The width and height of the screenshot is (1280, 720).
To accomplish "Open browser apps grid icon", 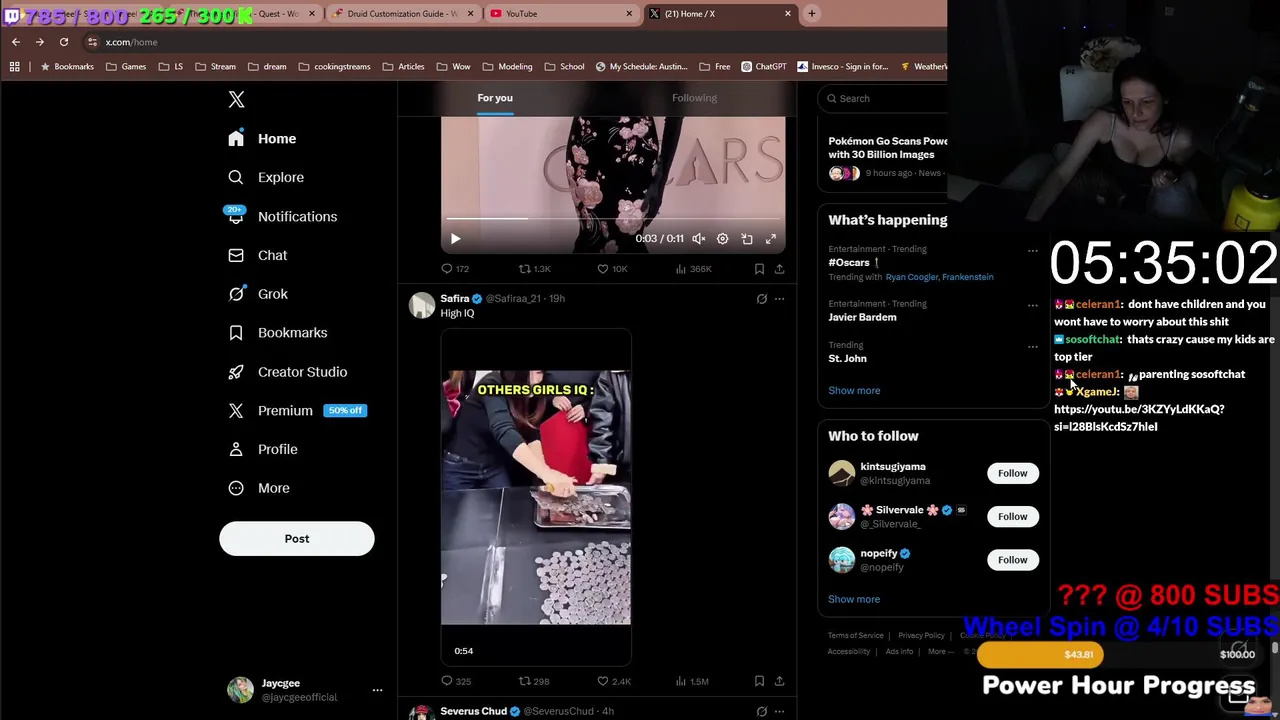I will [x=15, y=67].
